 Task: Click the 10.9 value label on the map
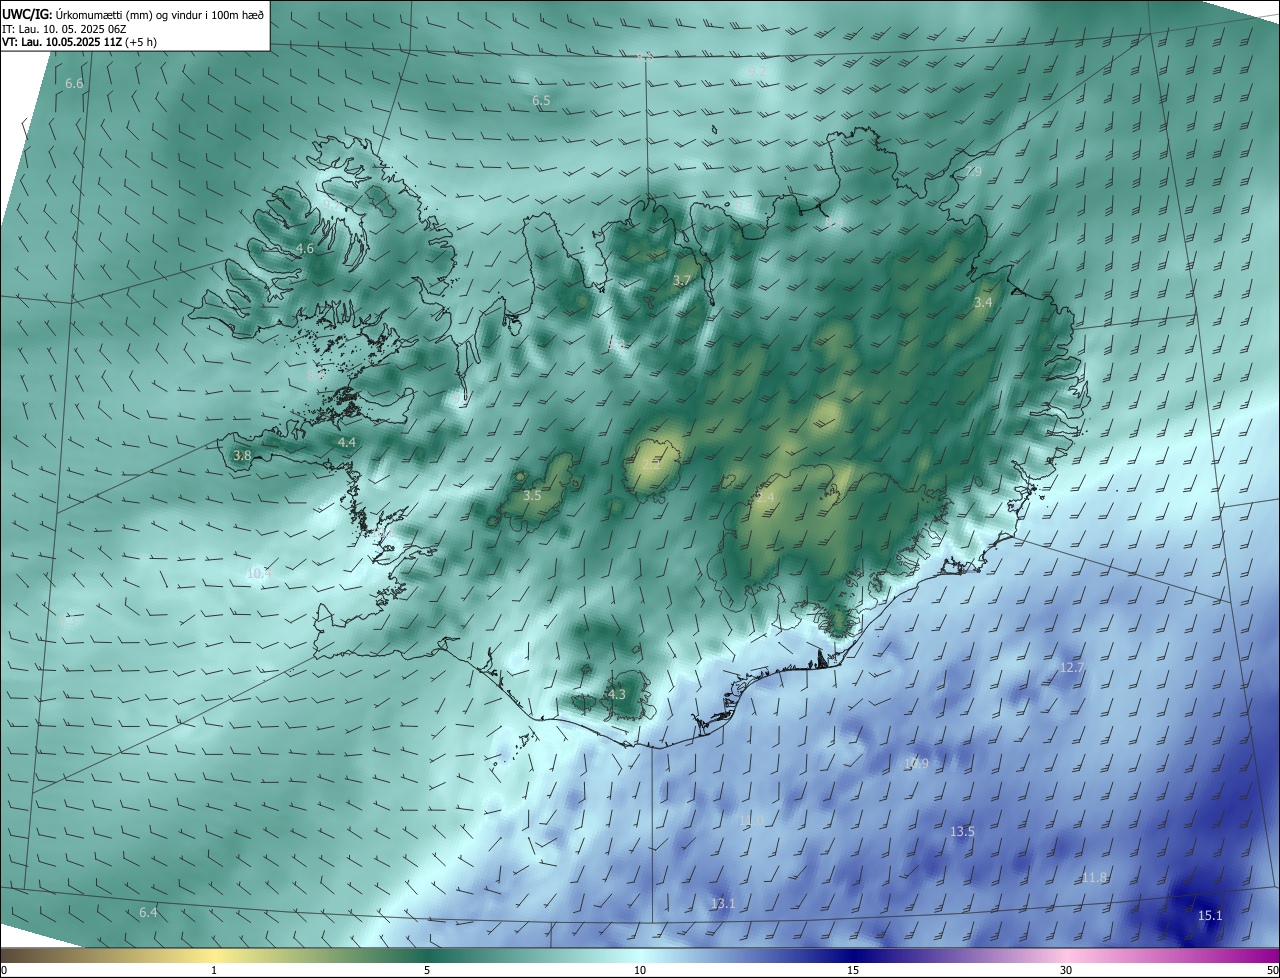pyautogui.click(x=916, y=764)
